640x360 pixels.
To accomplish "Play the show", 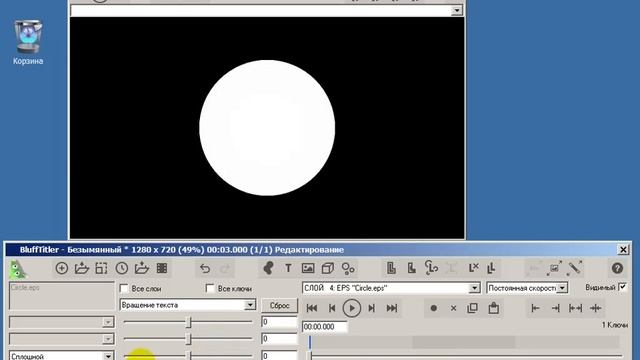I will pyautogui.click(x=351, y=308).
